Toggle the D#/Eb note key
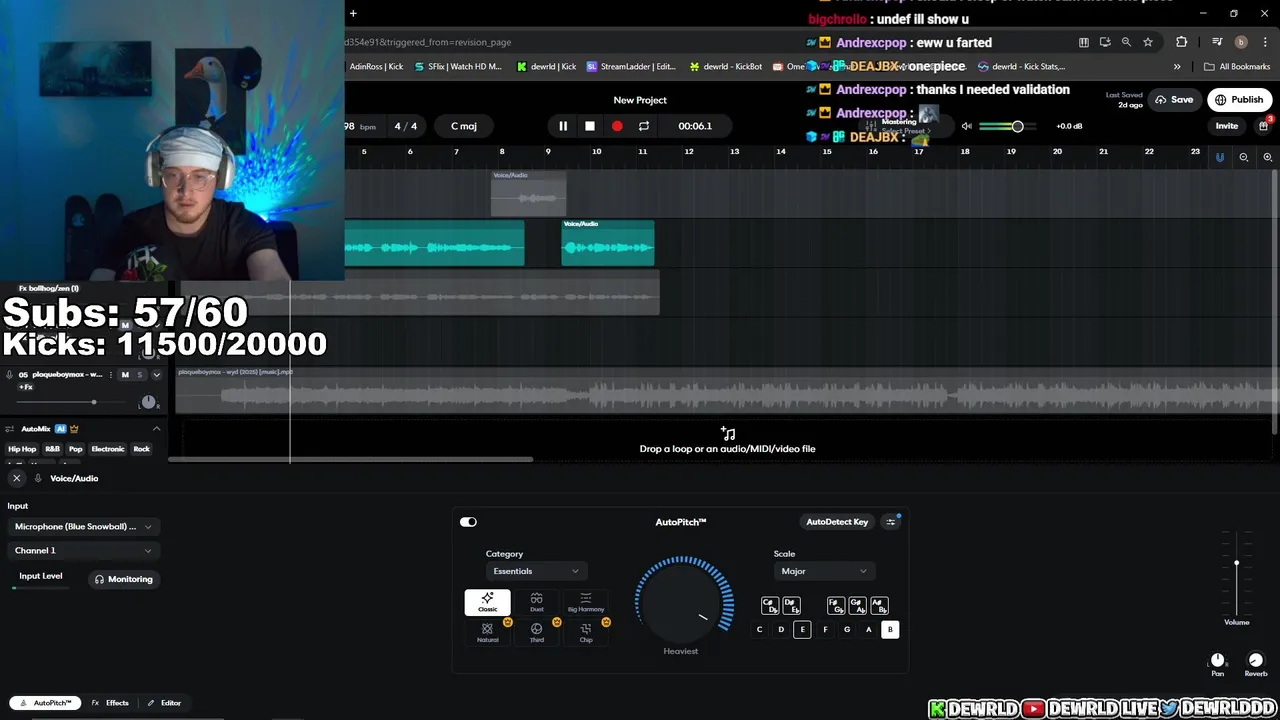Image resolution: width=1280 pixels, height=720 pixels. point(791,606)
